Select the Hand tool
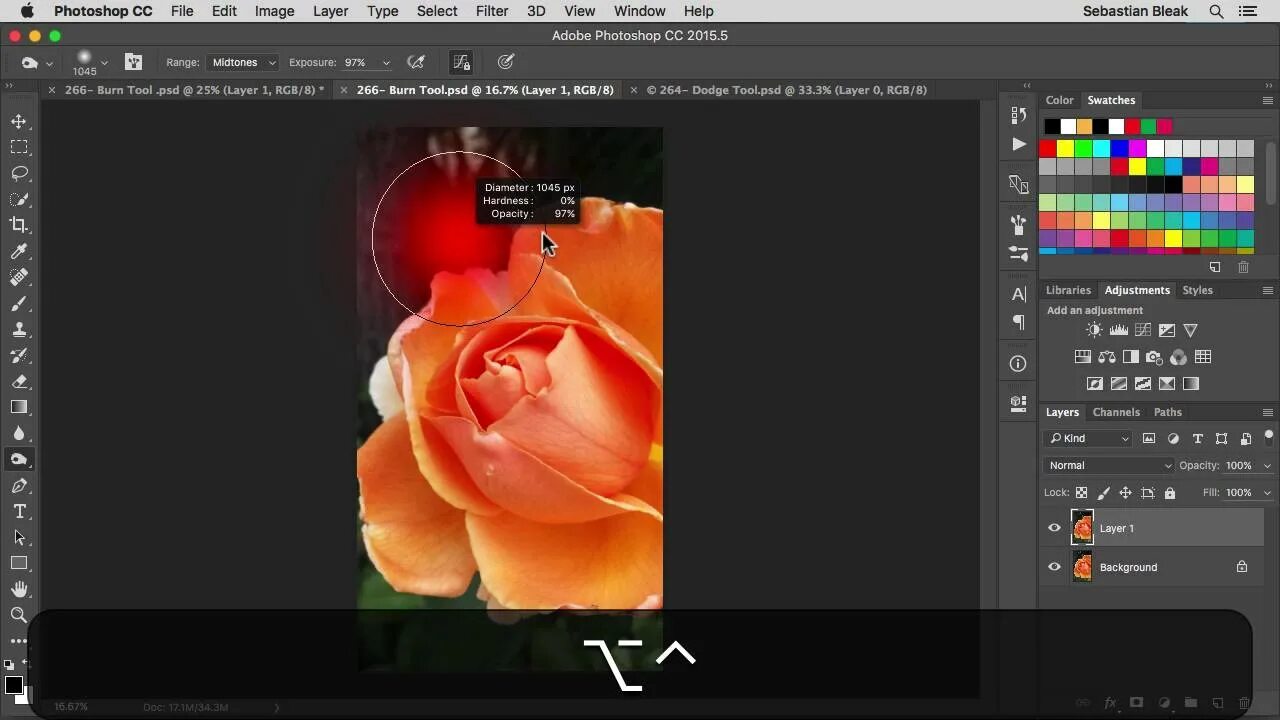Screen dimensions: 1280x720 19,589
